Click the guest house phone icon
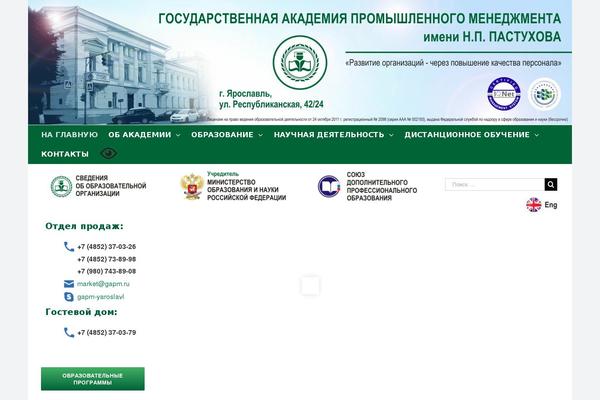The width and height of the screenshot is (600, 400). coord(69,333)
